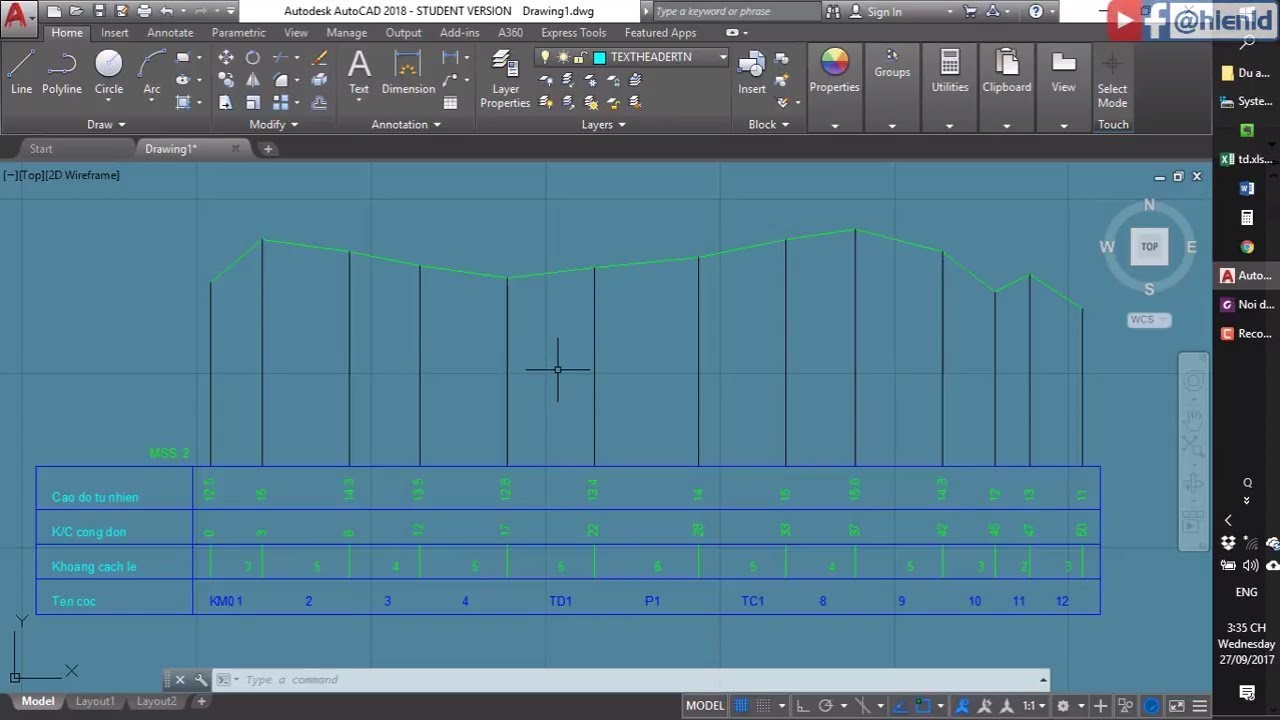Click the Insert block icon

click(752, 72)
